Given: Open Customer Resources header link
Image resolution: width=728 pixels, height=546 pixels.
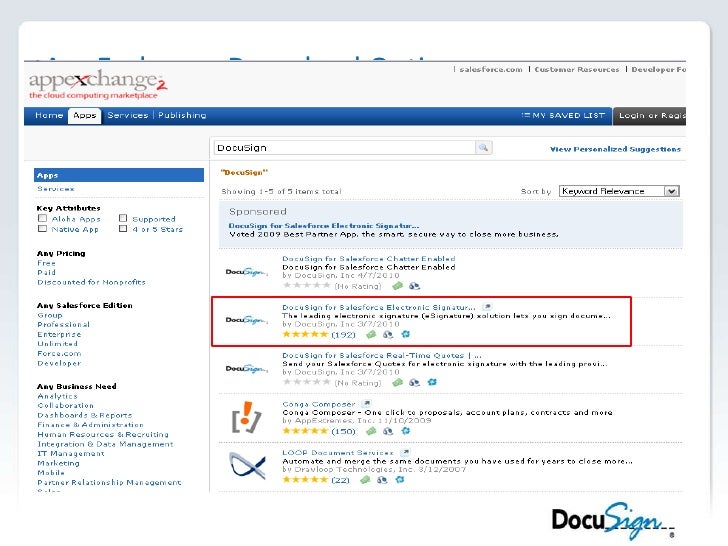Looking at the screenshot, I should point(577,70).
